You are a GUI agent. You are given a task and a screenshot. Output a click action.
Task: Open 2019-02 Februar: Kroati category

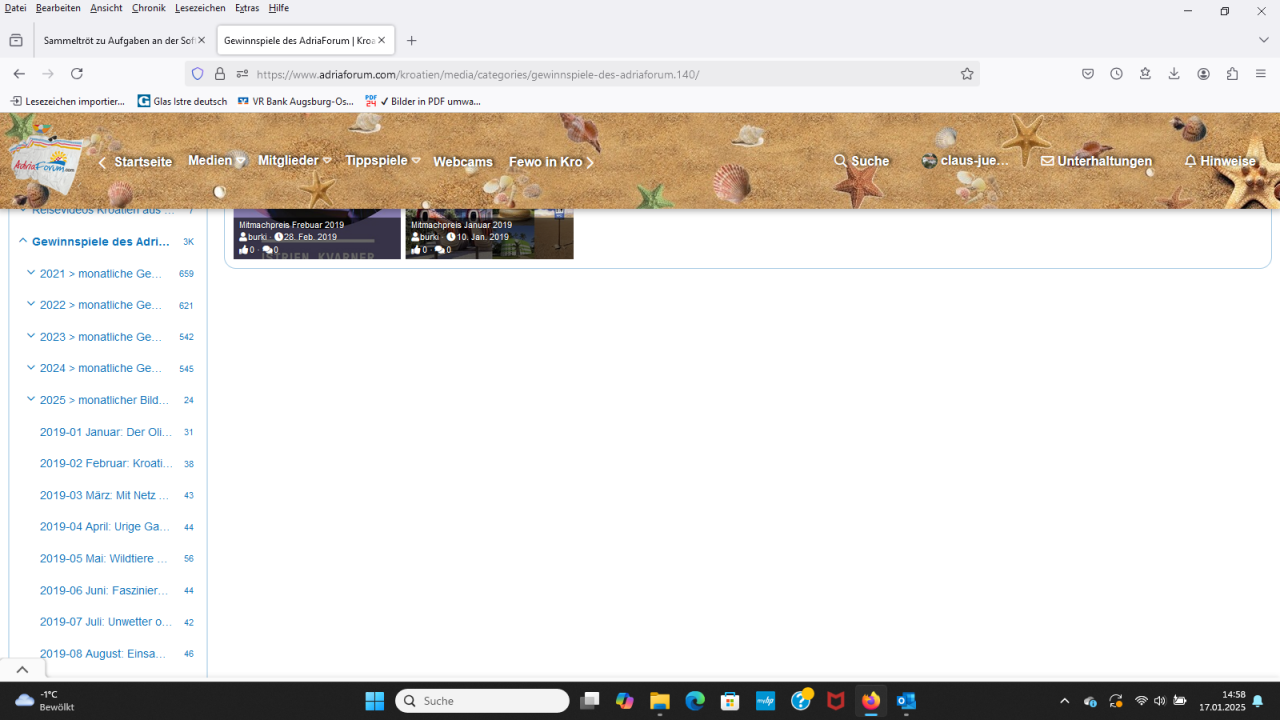(x=106, y=464)
